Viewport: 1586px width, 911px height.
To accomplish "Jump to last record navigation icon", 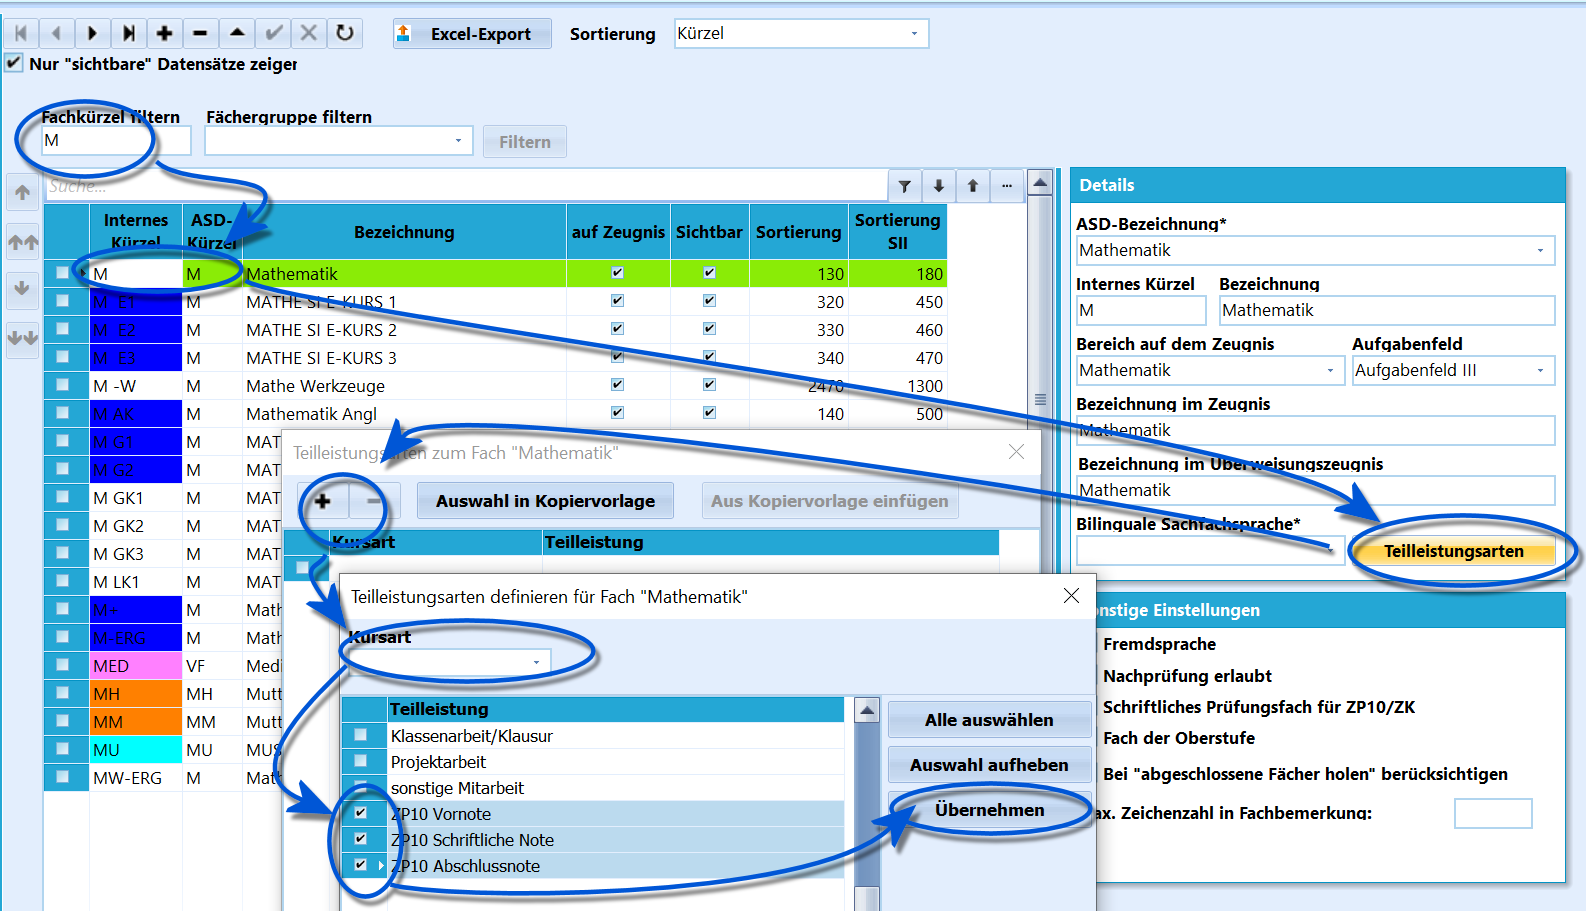I will point(128,33).
